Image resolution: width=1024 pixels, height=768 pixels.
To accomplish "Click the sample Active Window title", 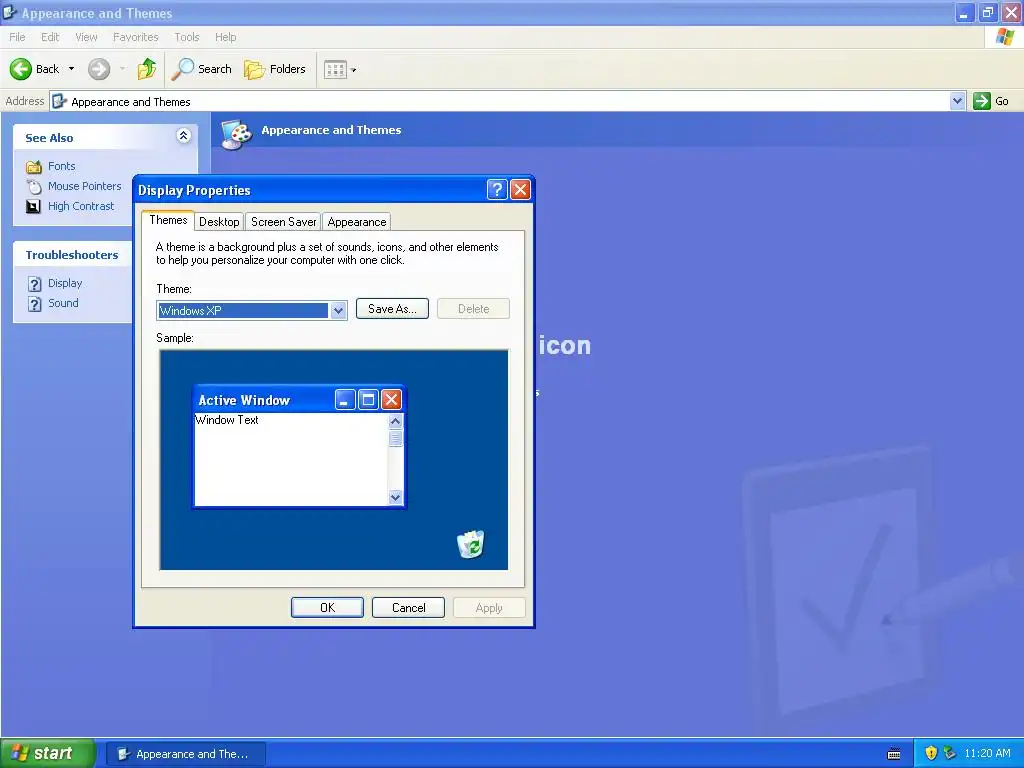I will [x=244, y=400].
